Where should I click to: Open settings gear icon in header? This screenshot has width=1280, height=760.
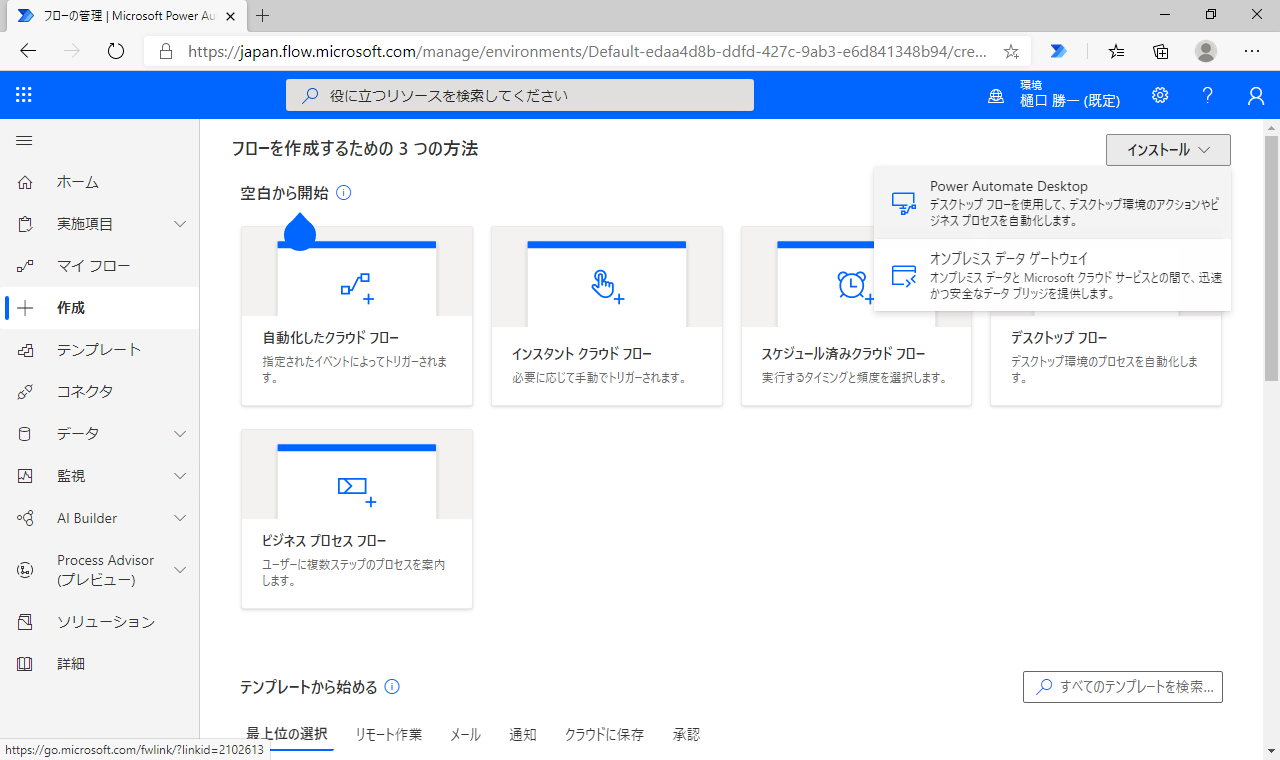pyautogui.click(x=1160, y=95)
